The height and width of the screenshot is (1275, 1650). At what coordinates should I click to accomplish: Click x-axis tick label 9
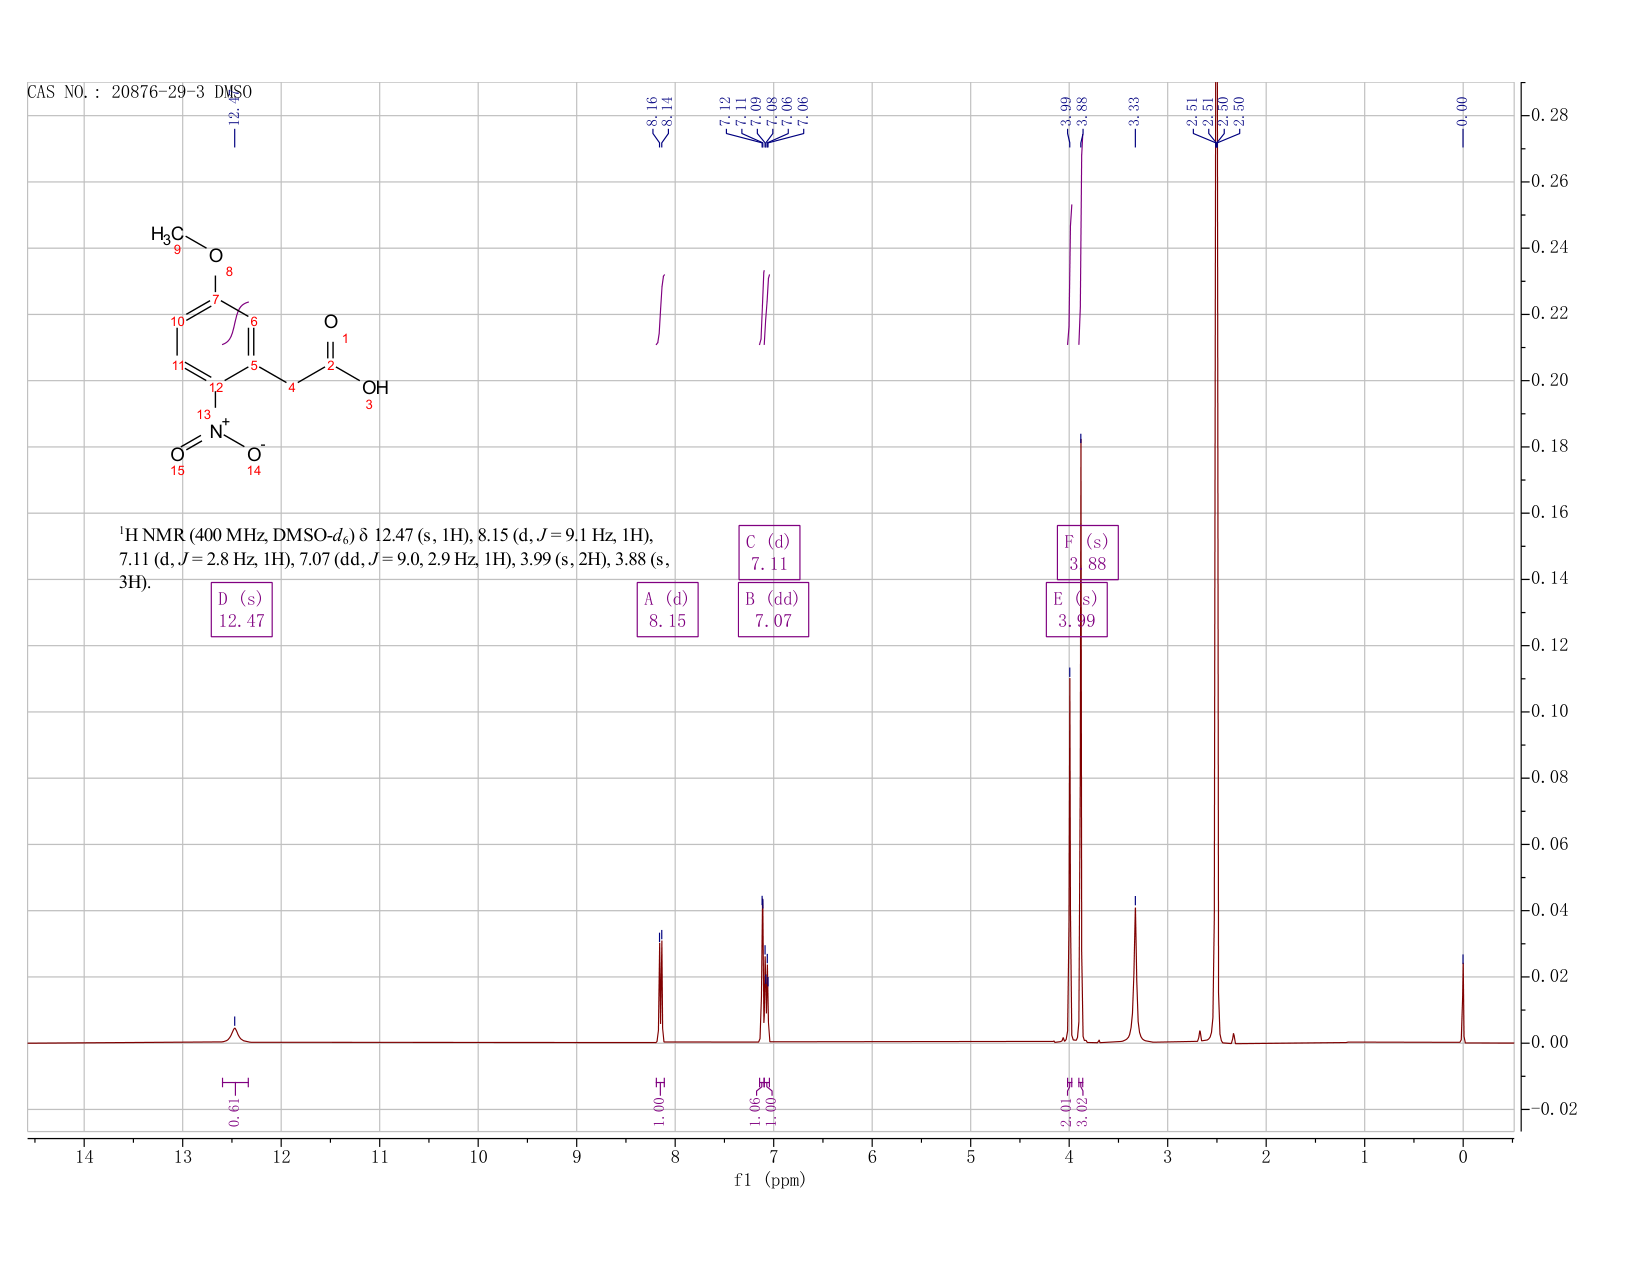pyautogui.click(x=577, y=1157)
